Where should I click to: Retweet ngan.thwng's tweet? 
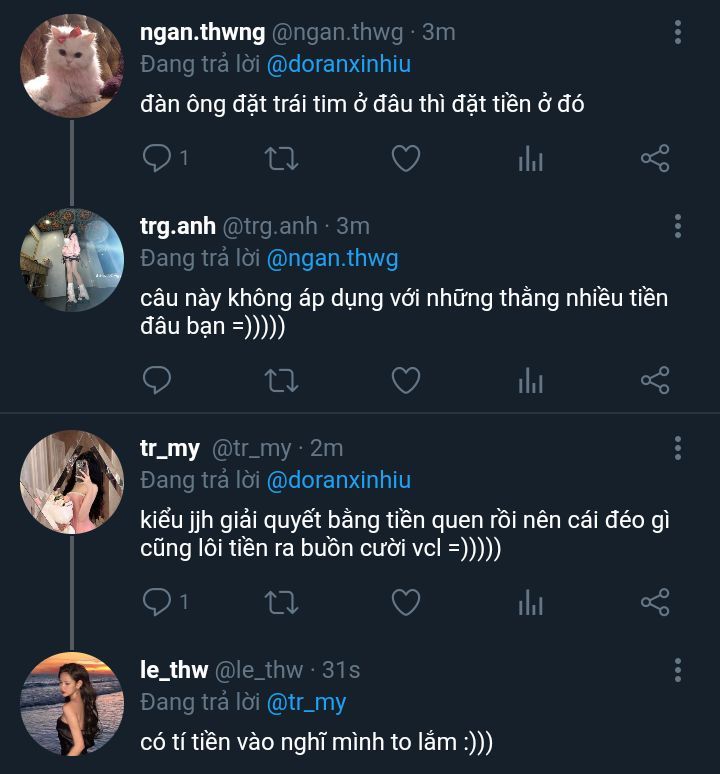[x=280, y=158]
